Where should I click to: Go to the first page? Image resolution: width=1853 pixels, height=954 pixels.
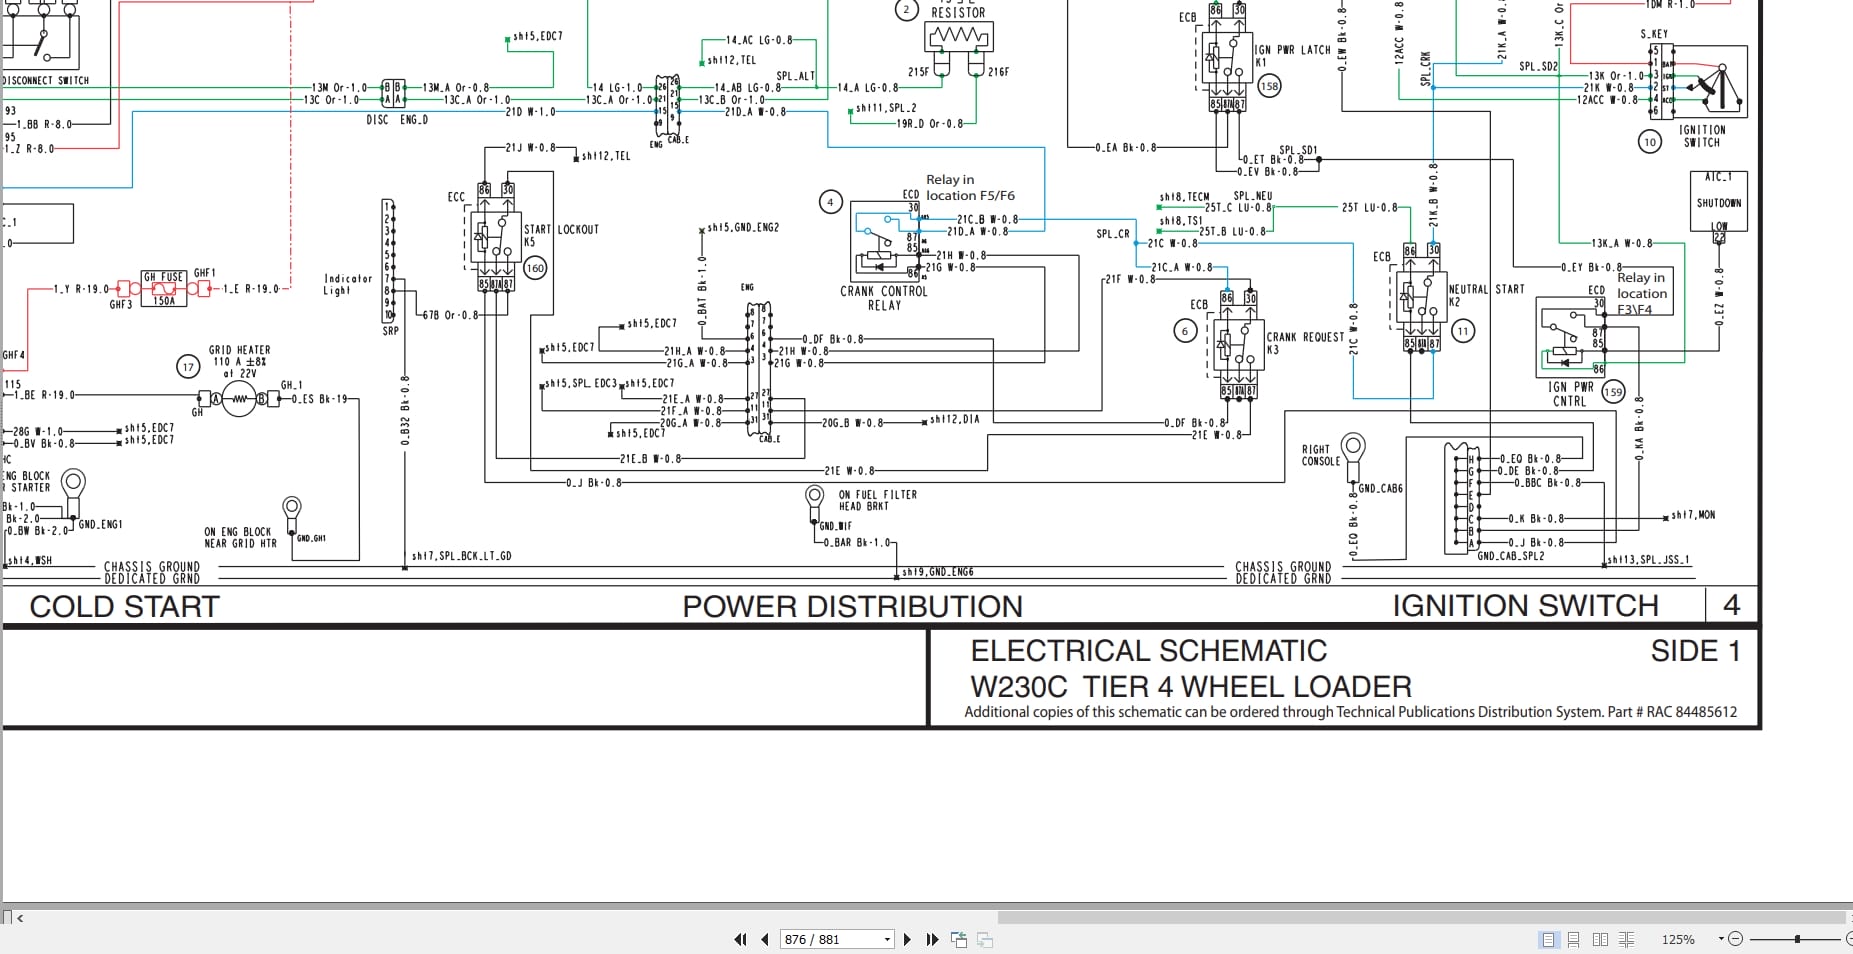[x=740, y=939]
